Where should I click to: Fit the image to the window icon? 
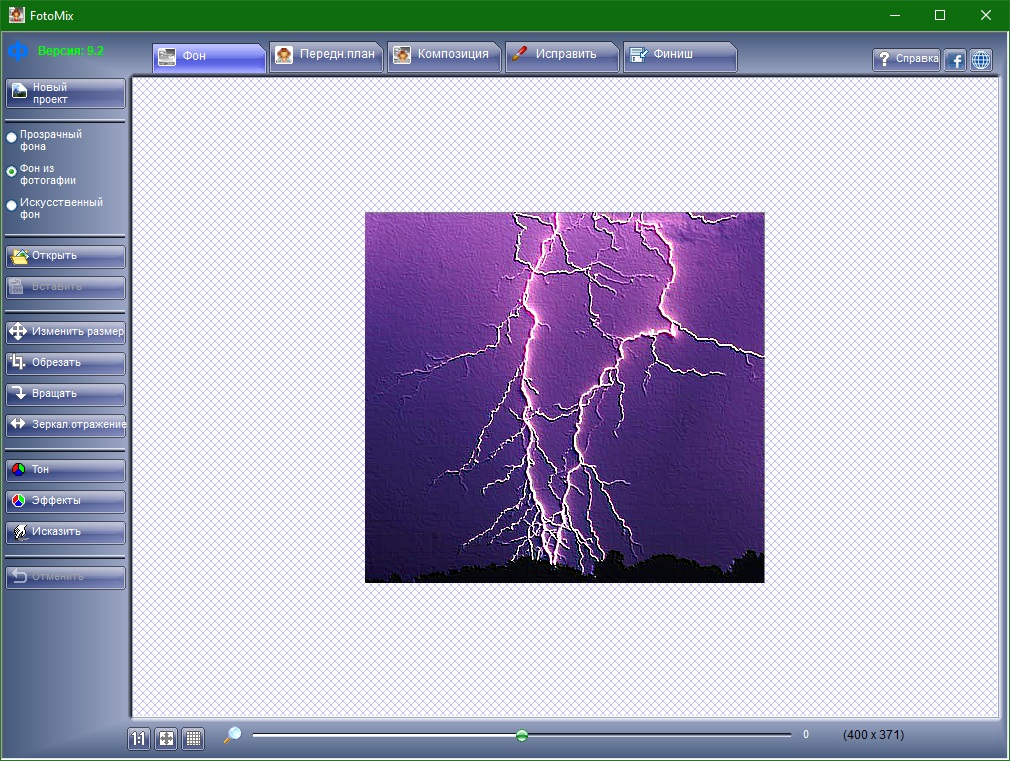pyautogui.click(x=166, y=738)
